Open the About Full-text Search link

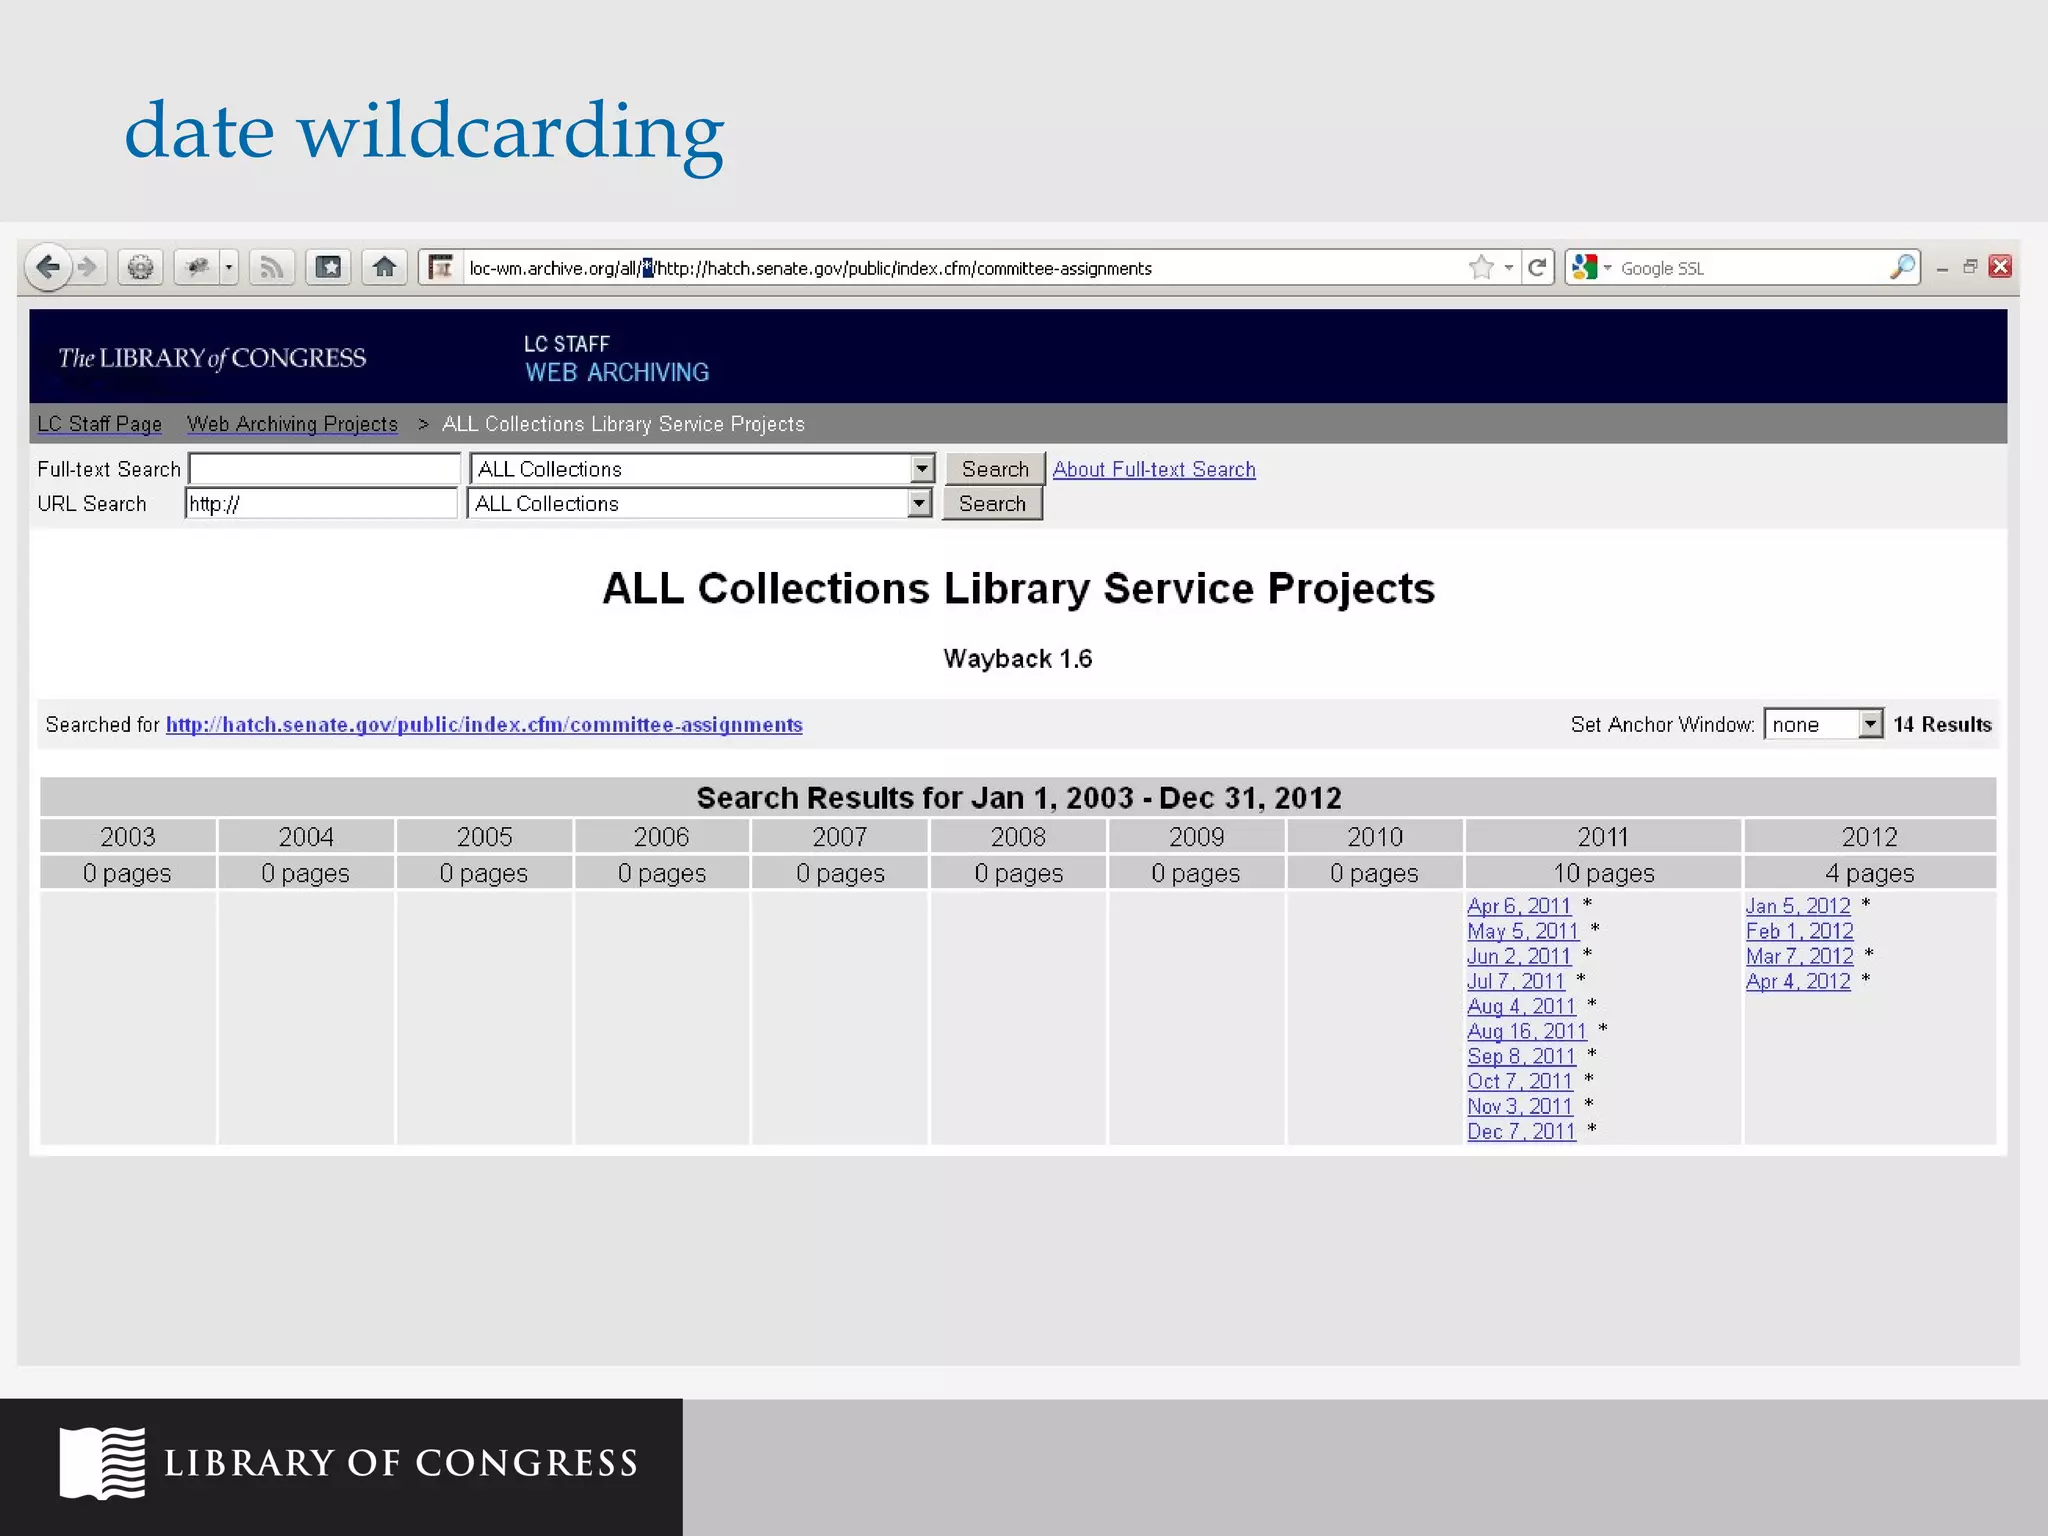click(x=1153, y=469)
